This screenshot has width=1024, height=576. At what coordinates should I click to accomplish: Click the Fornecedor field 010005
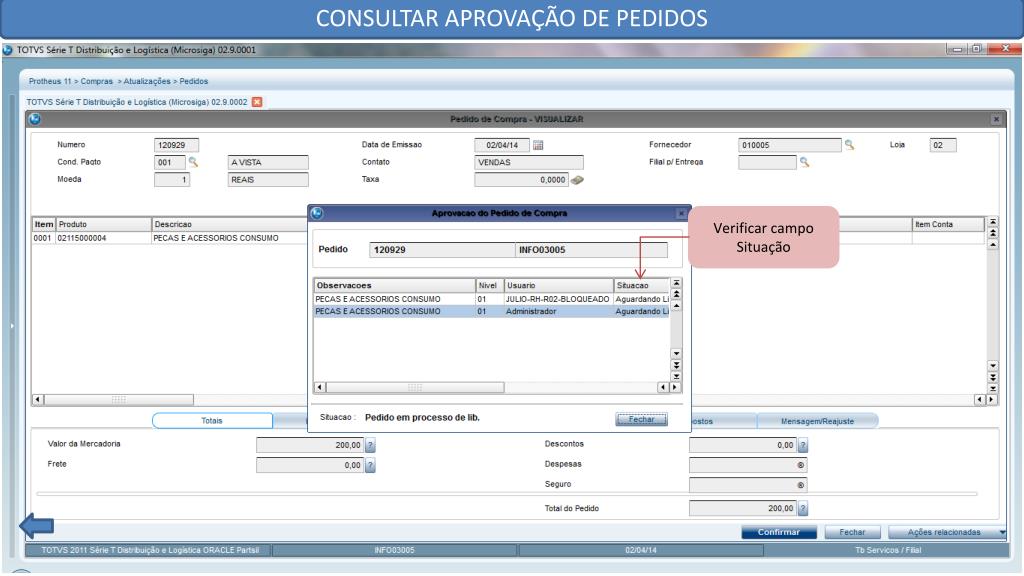click(790, 145)
